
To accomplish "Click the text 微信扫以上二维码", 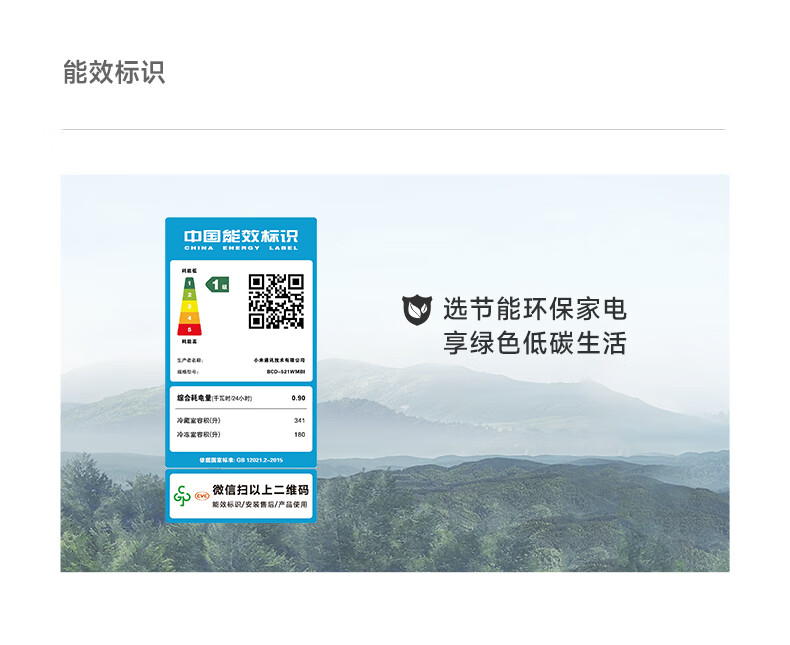I will (260, 490).
